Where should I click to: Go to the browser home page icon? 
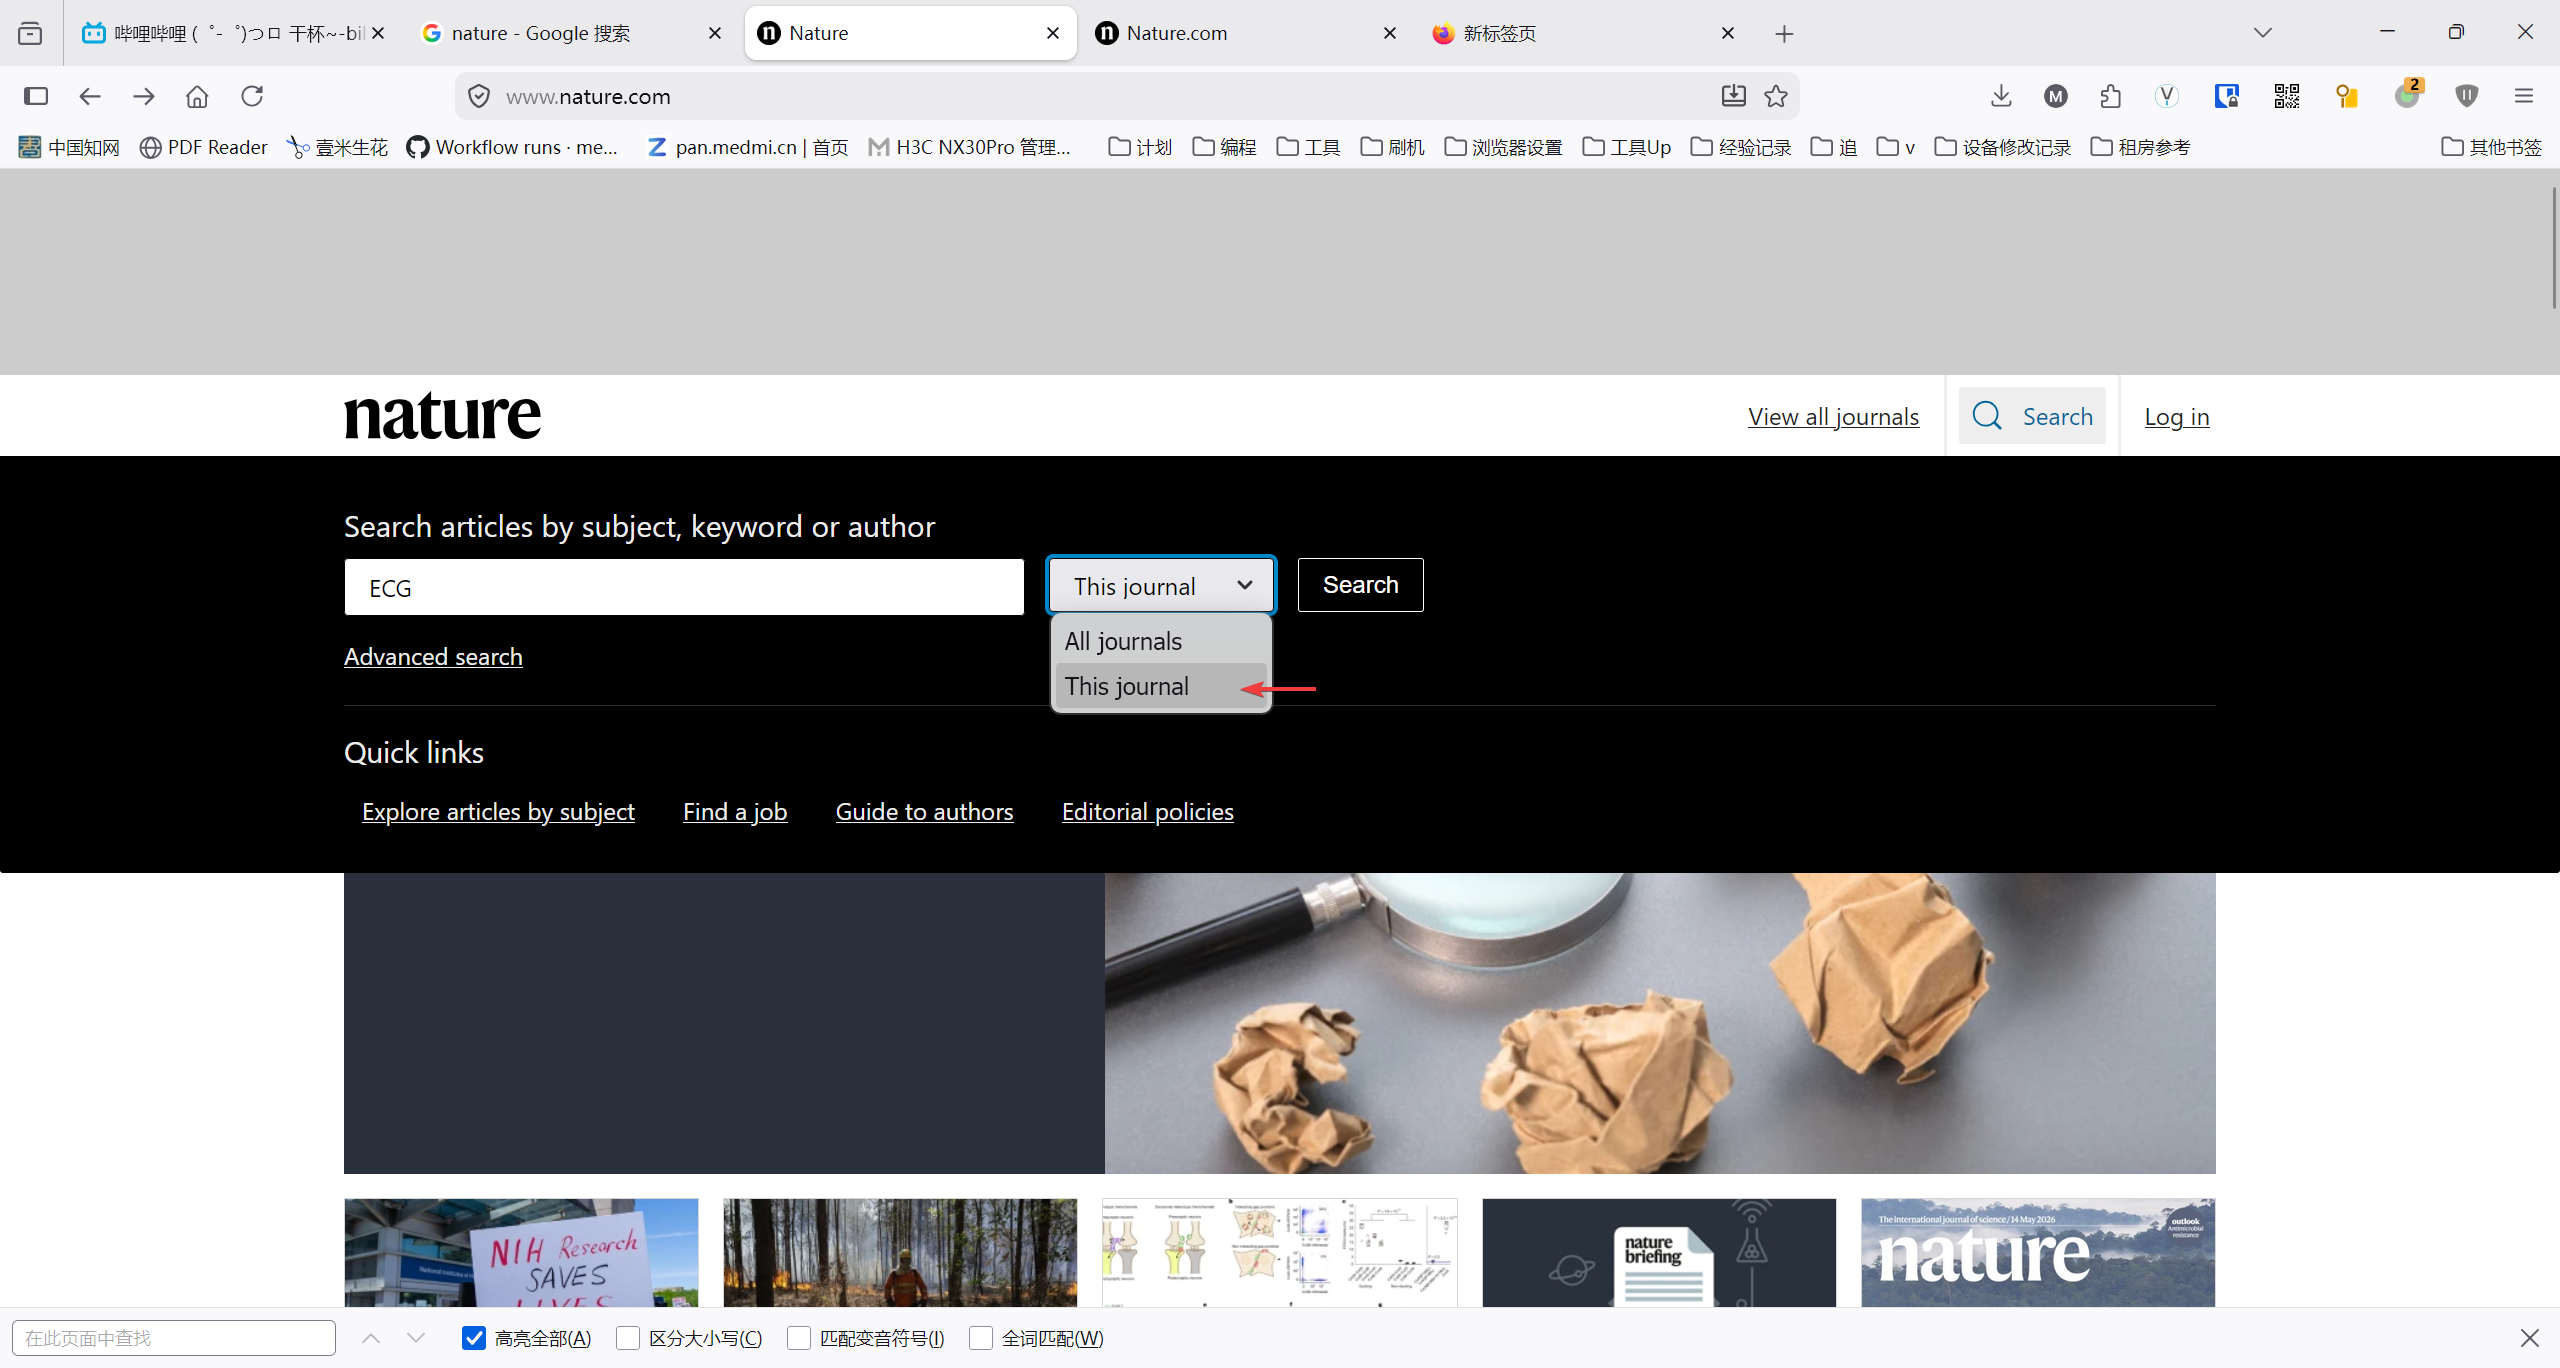[x=197, y=96]
